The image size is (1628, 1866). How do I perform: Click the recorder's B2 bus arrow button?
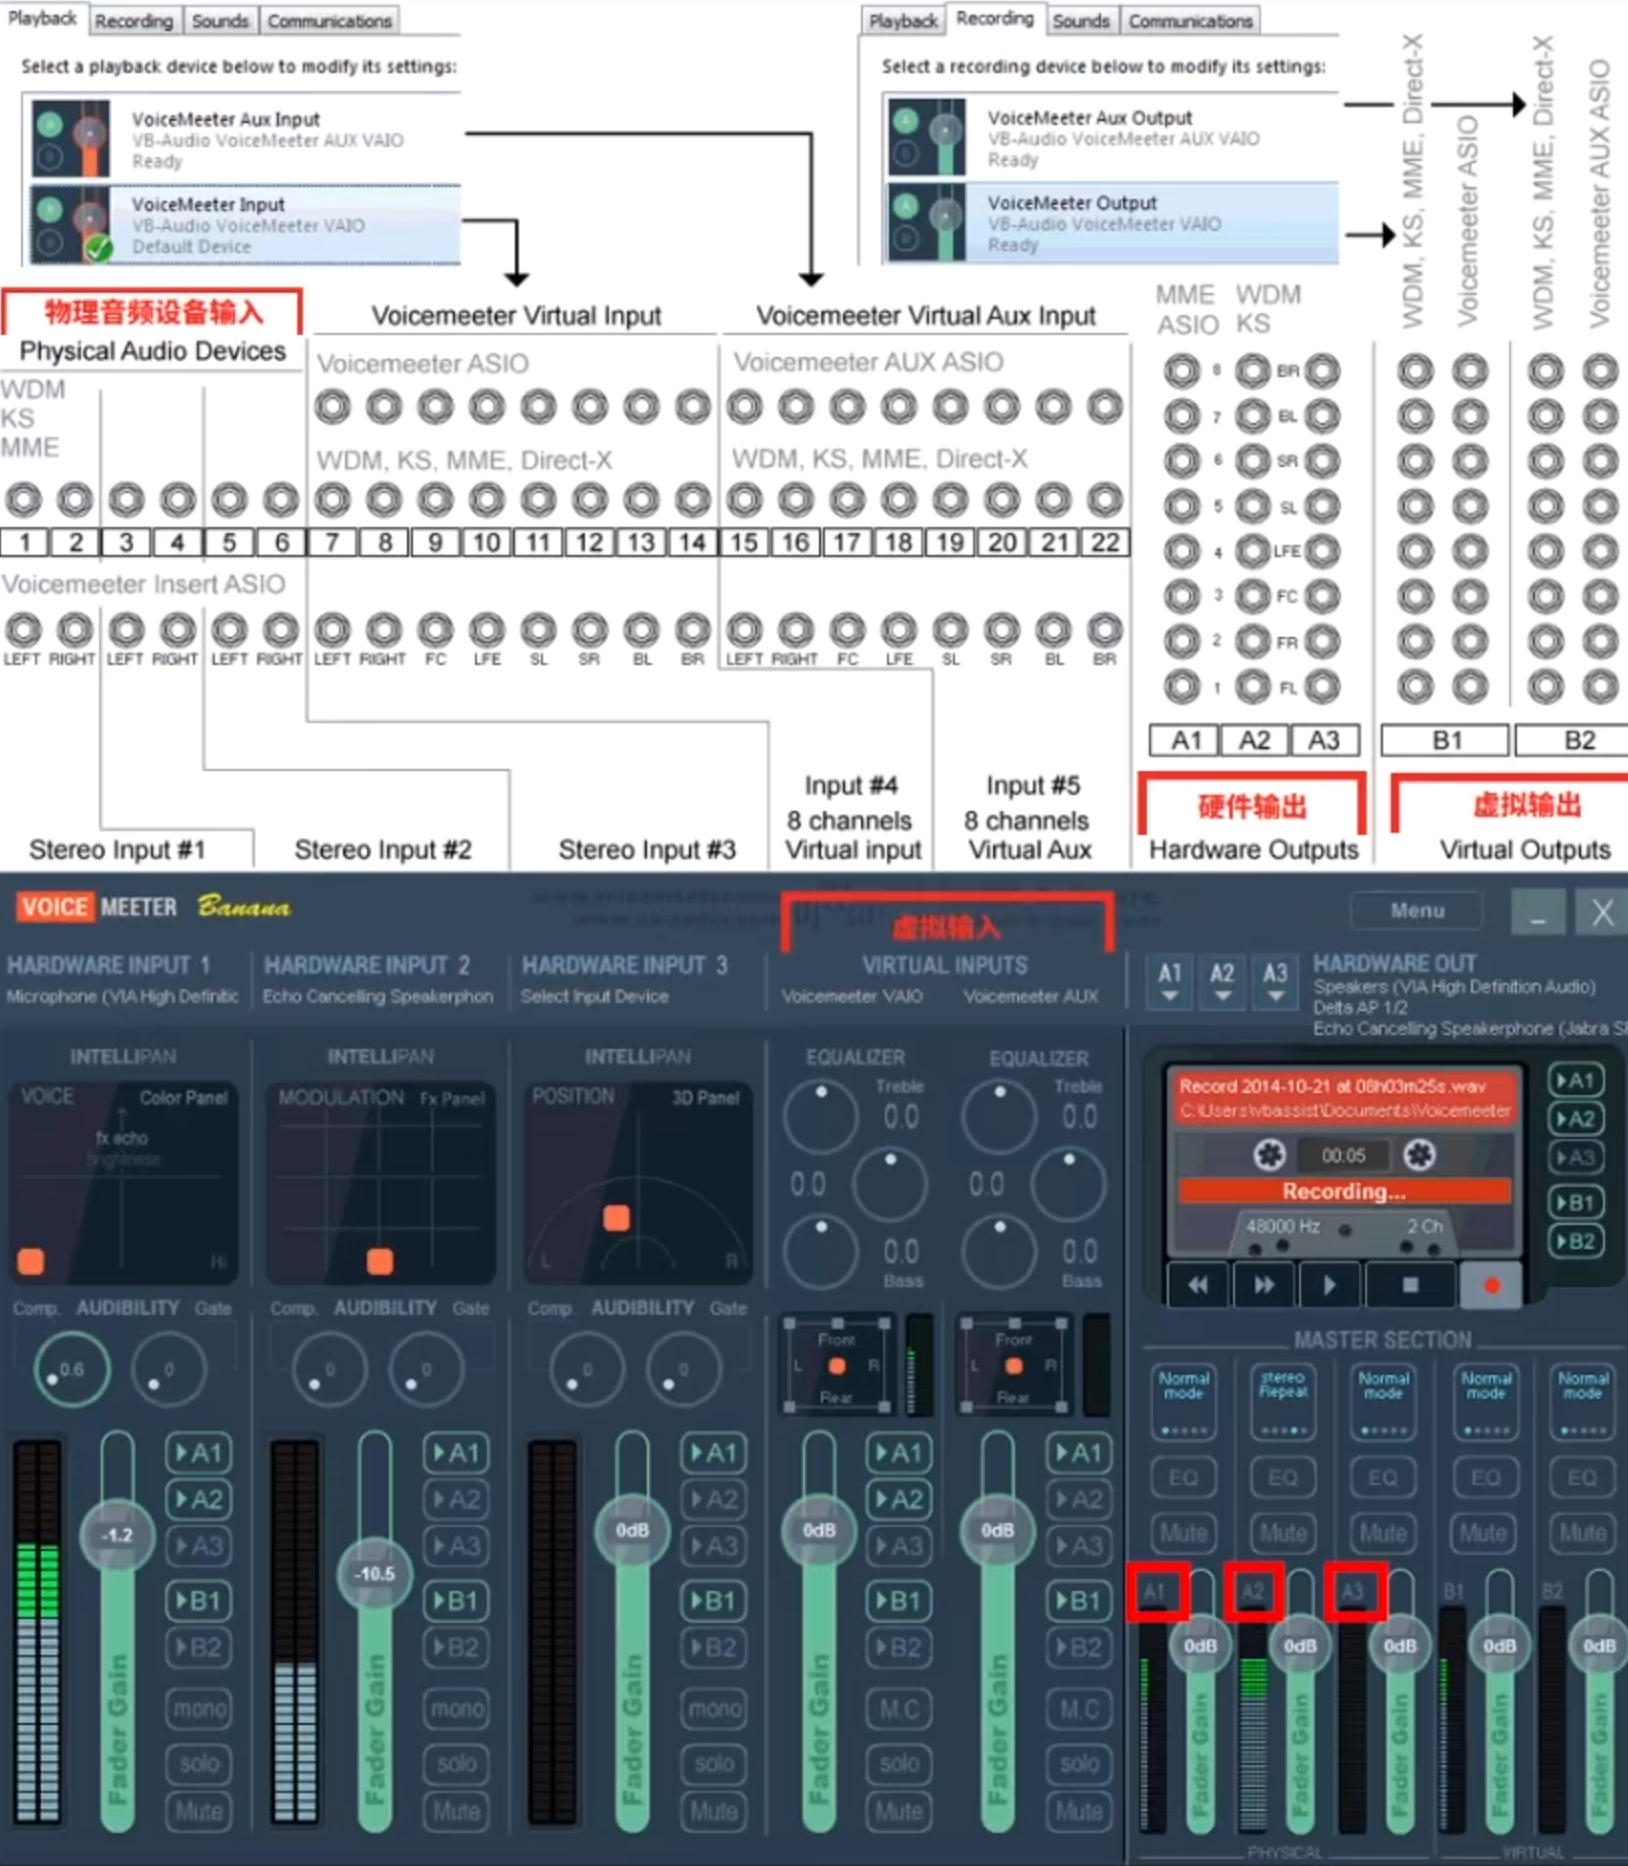(1575, 1242)
